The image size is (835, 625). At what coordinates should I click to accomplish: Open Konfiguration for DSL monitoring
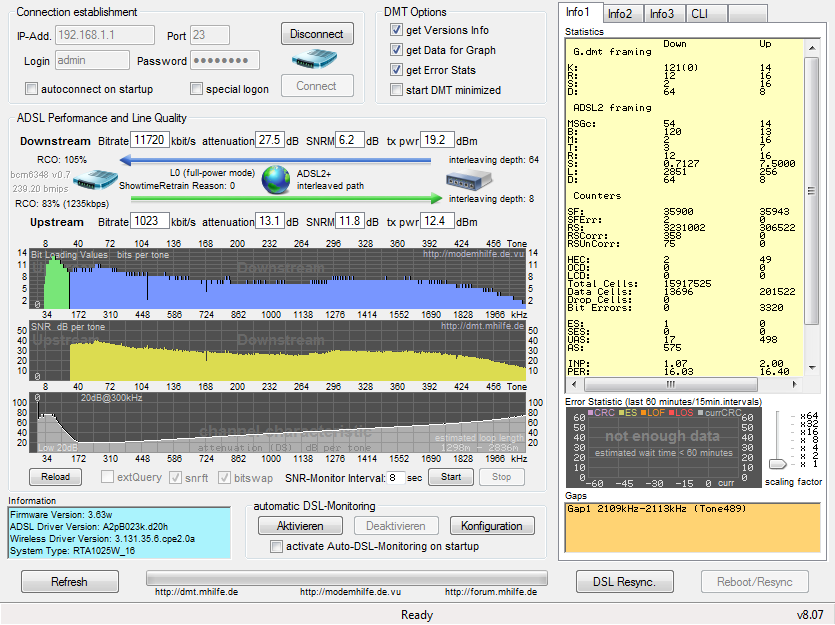pyautogui.click(x=492, y=526)
